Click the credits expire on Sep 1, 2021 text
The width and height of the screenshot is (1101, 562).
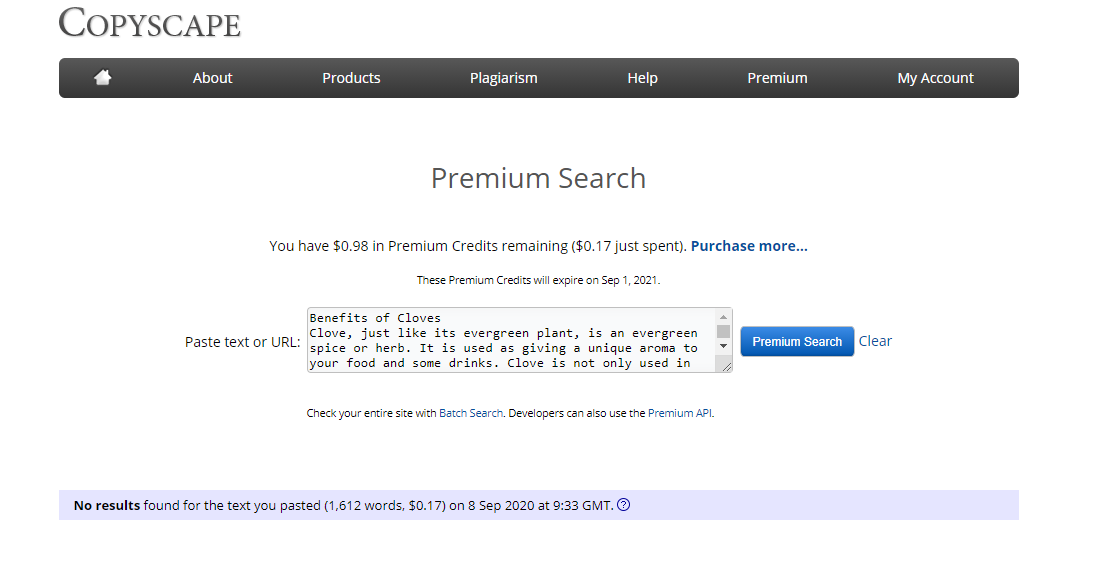539,280
